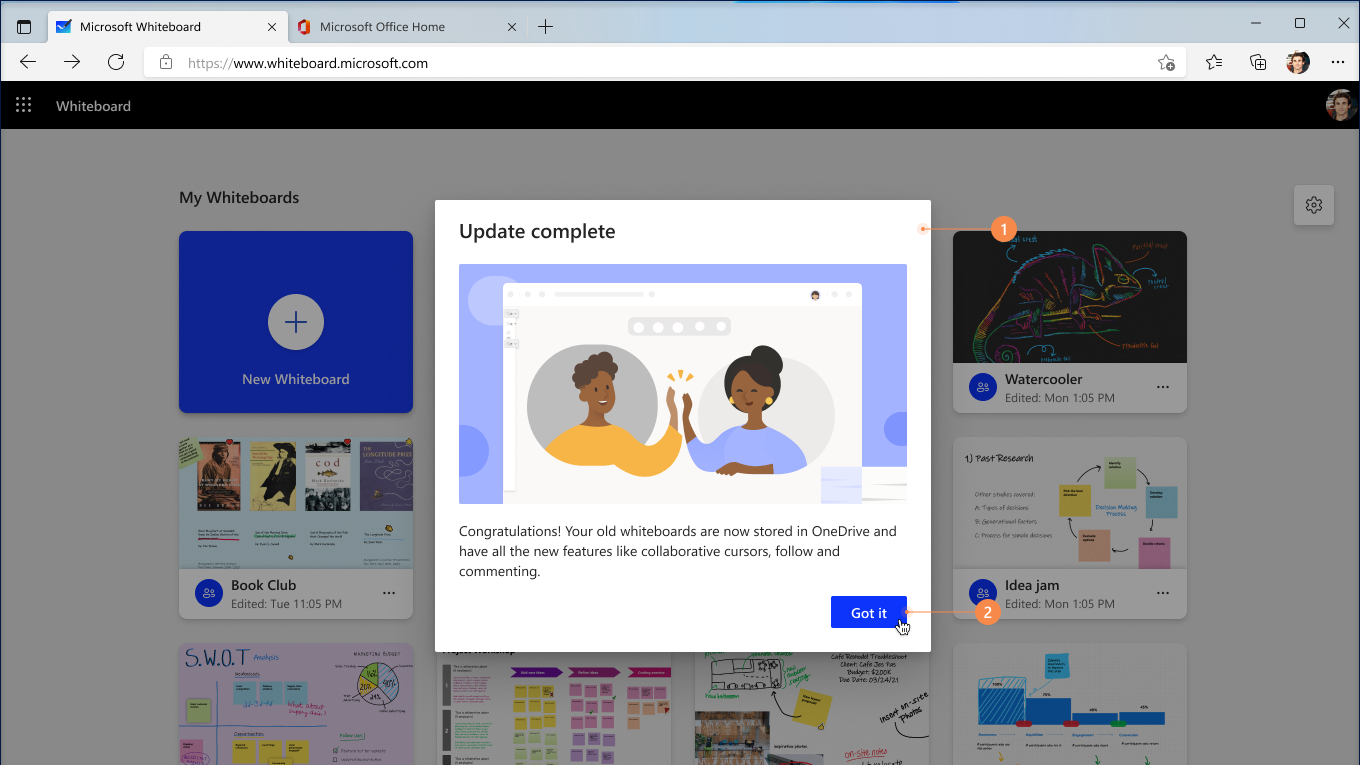This screenshot has width=1360, height=765.
Task: Click the Got it button
Action: [x=868, y=613]
